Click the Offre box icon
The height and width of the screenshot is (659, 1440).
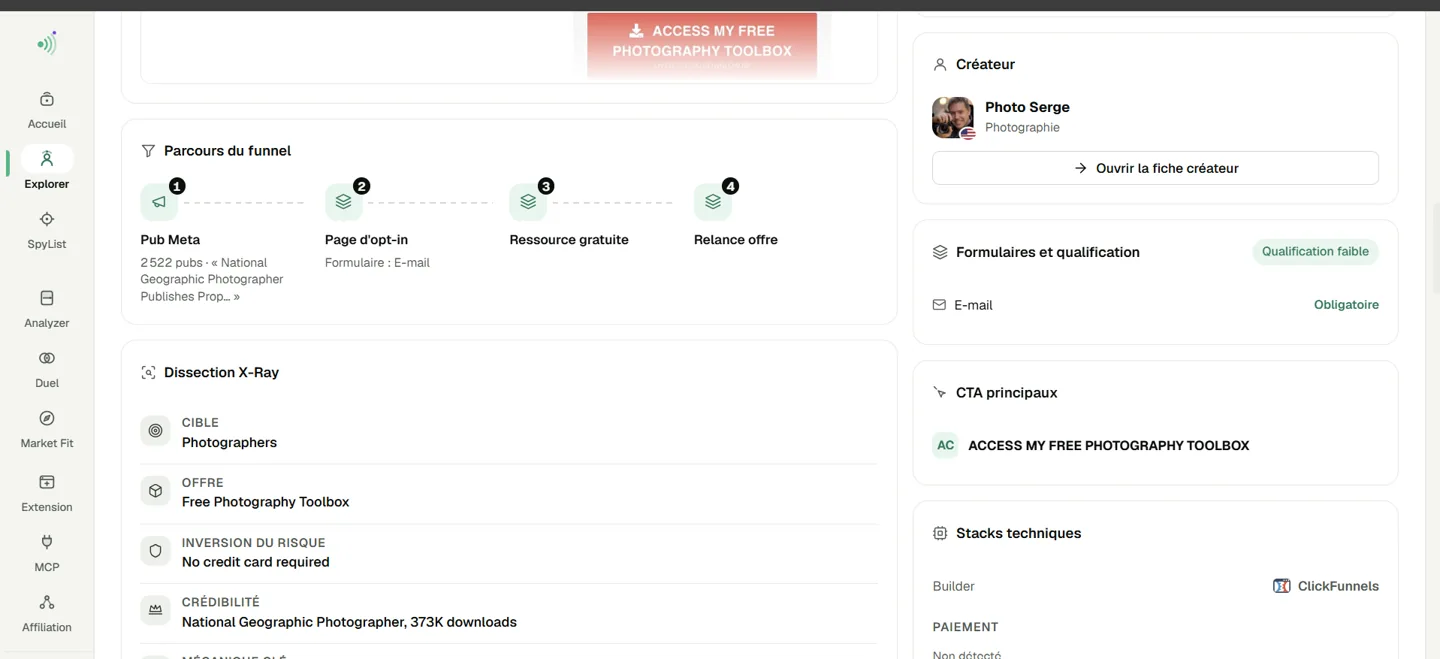155,491
